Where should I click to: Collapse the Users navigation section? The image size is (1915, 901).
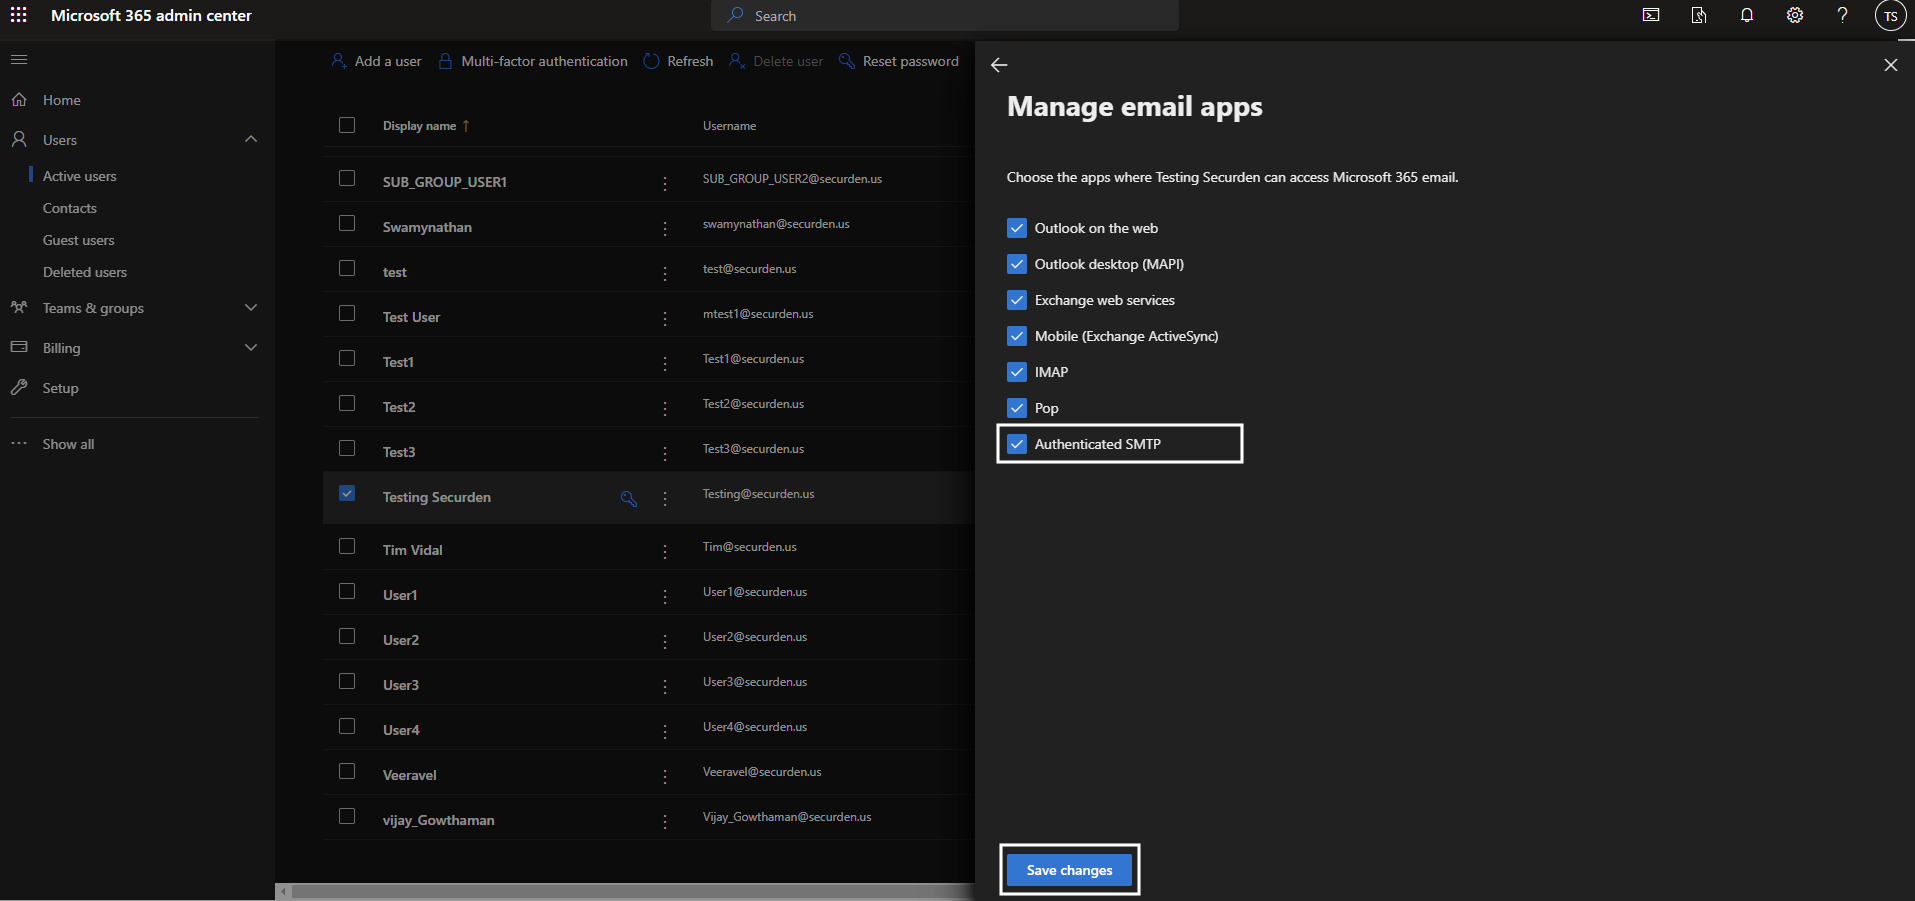[x=251, y=139]
